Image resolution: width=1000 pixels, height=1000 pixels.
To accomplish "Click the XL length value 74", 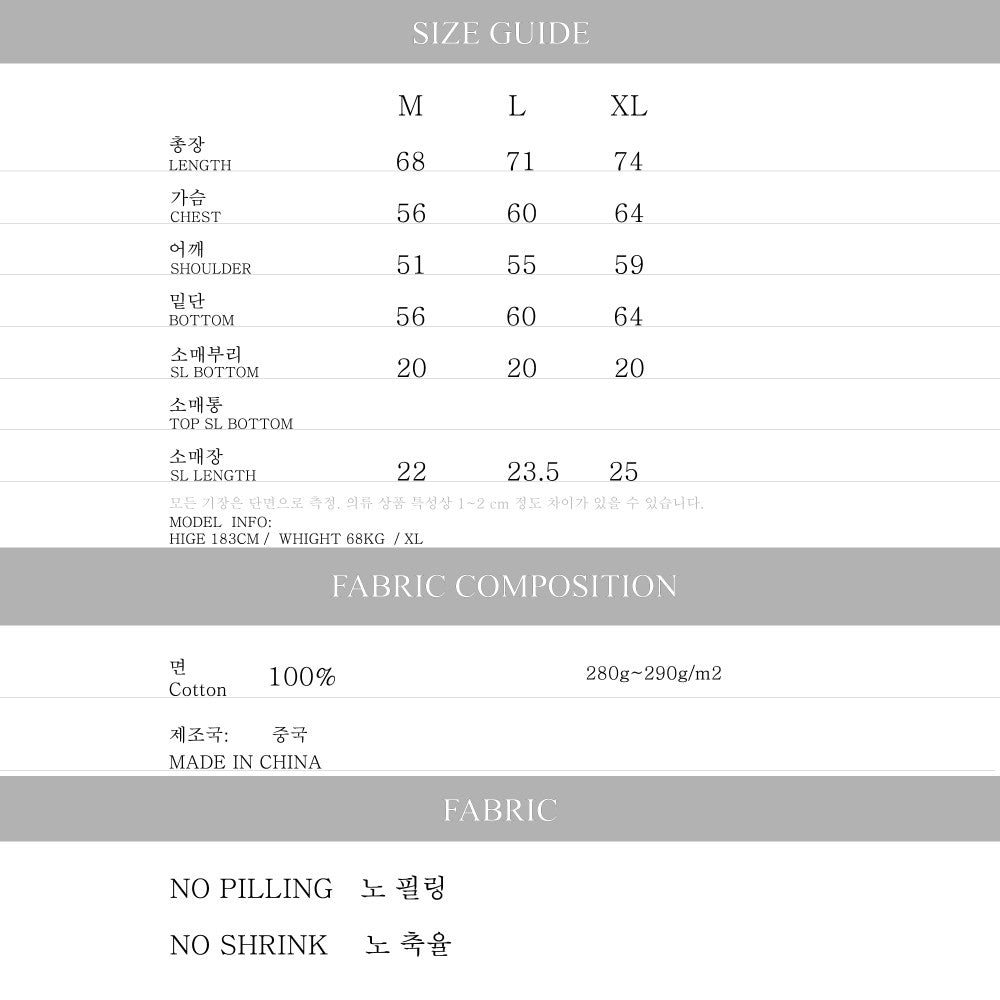I will pos(628,161).
